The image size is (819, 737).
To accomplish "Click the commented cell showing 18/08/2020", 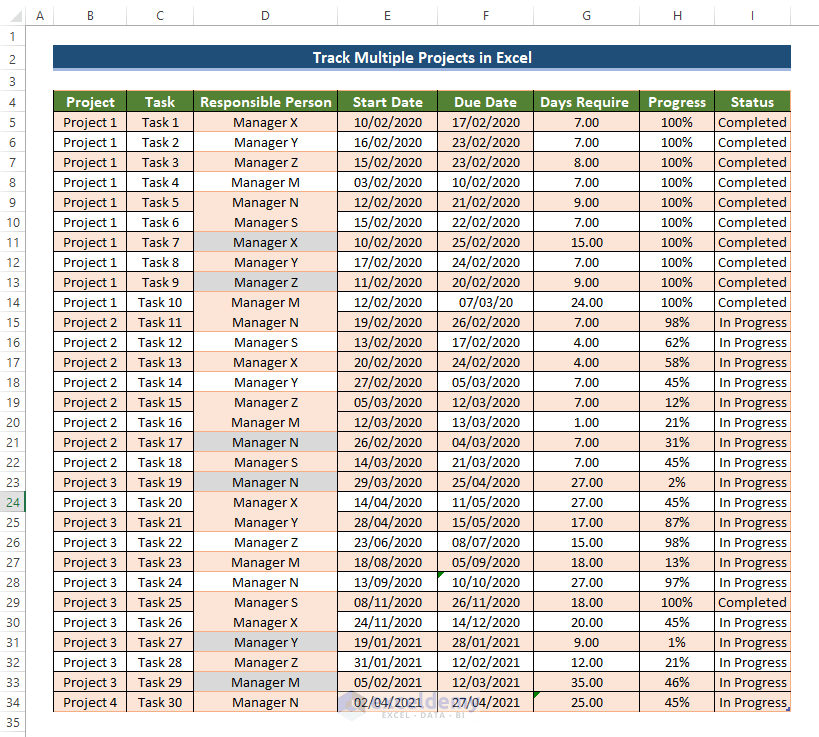I will click(387, 562).
